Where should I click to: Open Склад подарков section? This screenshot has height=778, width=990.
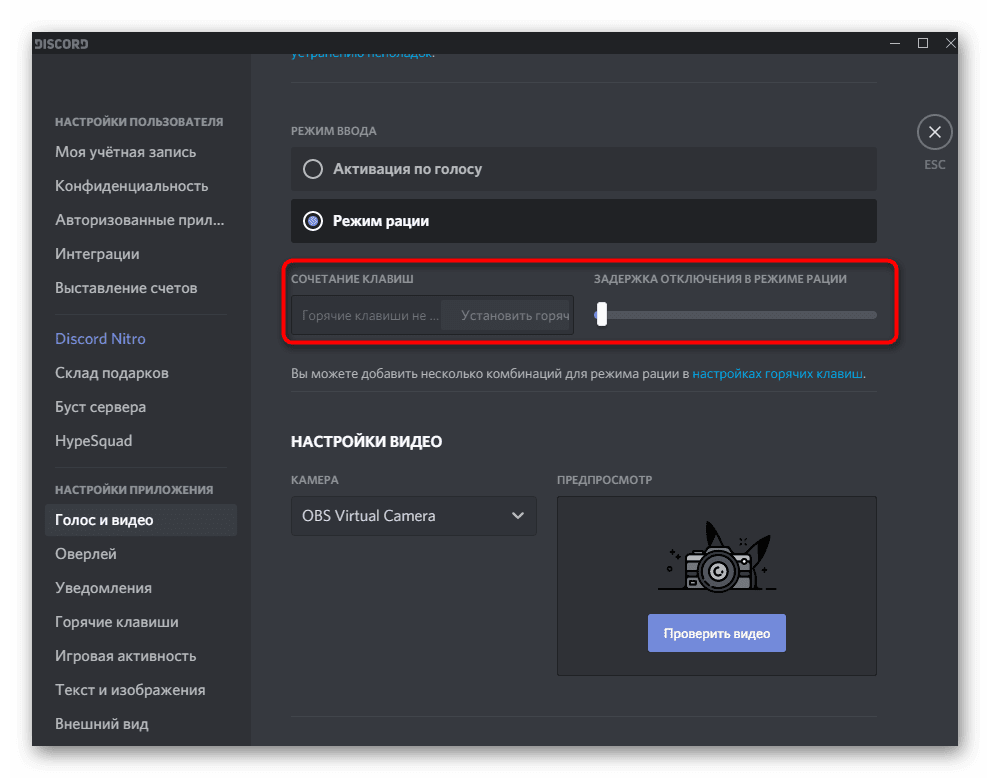[112, 373]
